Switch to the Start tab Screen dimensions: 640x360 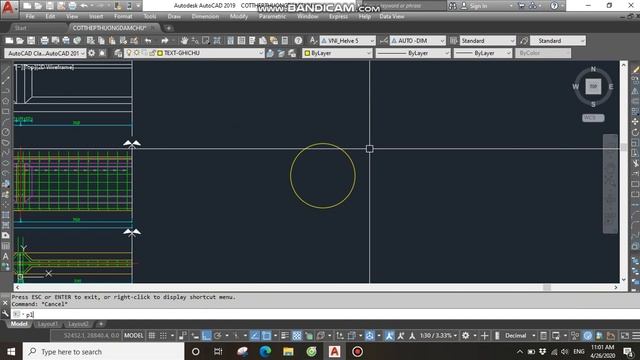pyautogui.click(x=20, y=28)
